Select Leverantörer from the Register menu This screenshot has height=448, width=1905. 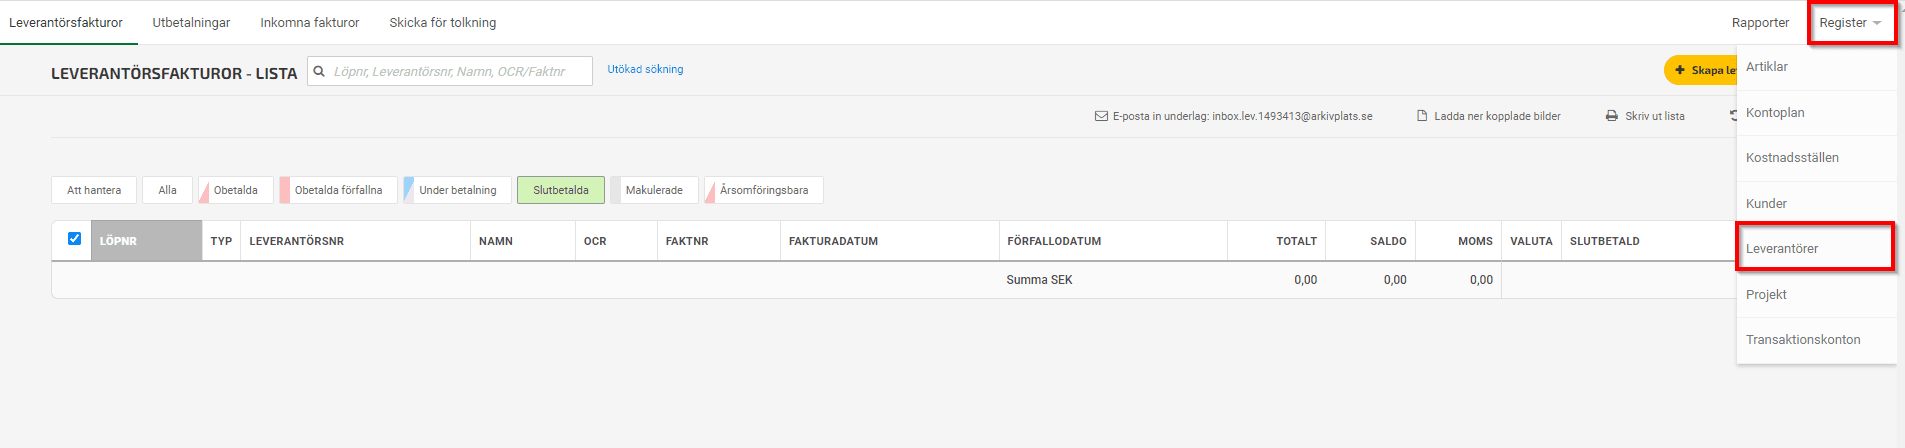[x=1782, y=248]
